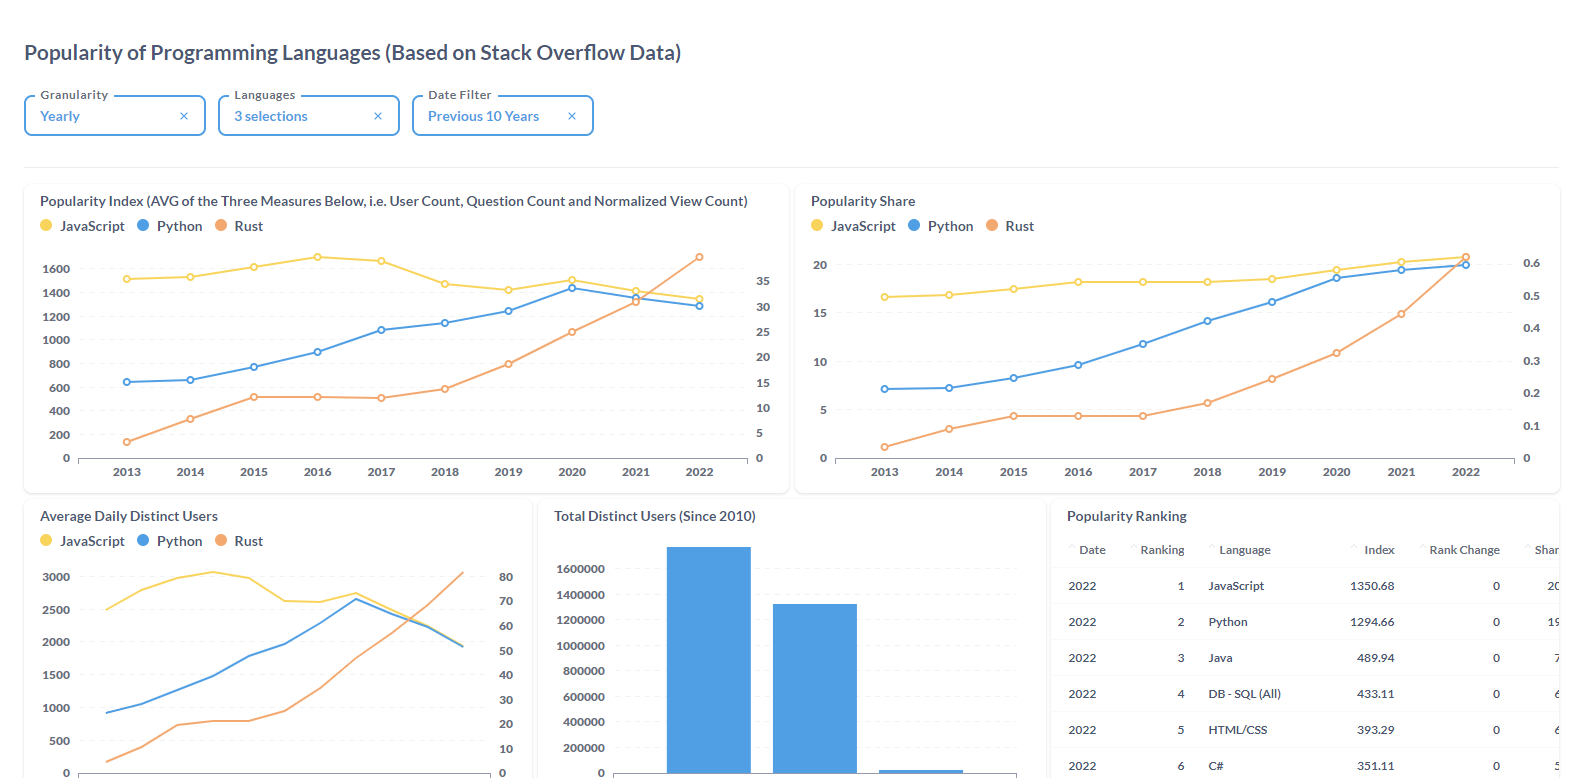Image resolution: width=1575 pixels, height=778 pixels.
Task: Click the C# cell in ranking table
Action: pos(1216,766)
